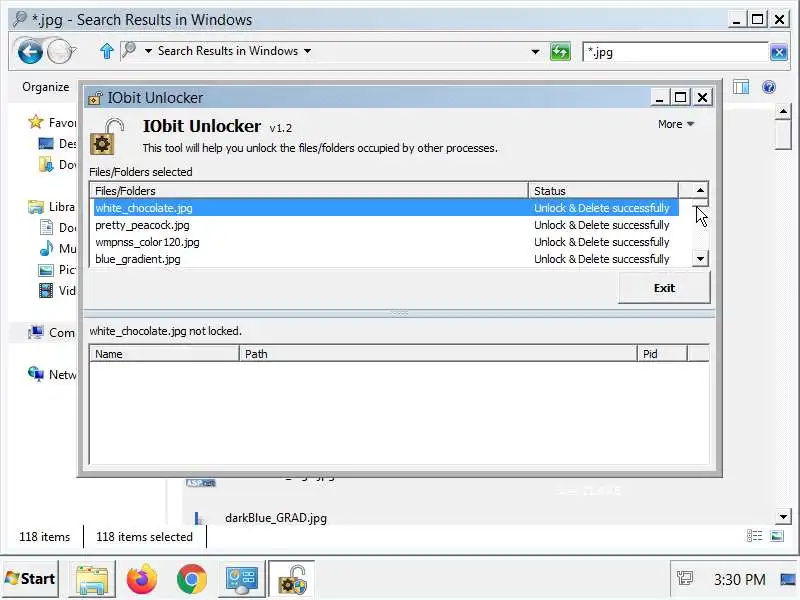Viewport: 800px width, 600px height.
Task: Click the IObit Unlocker padlock logo icon
Action: click(x=107, y=136)
